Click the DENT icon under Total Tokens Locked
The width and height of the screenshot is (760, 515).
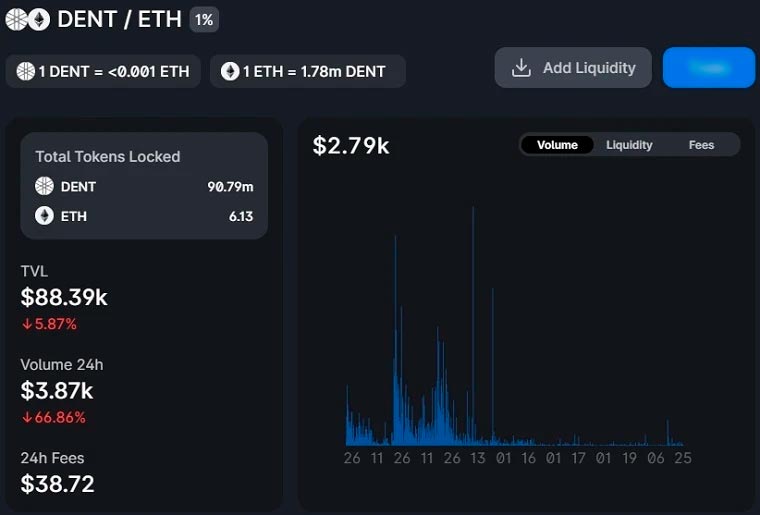tap(44, 186)
